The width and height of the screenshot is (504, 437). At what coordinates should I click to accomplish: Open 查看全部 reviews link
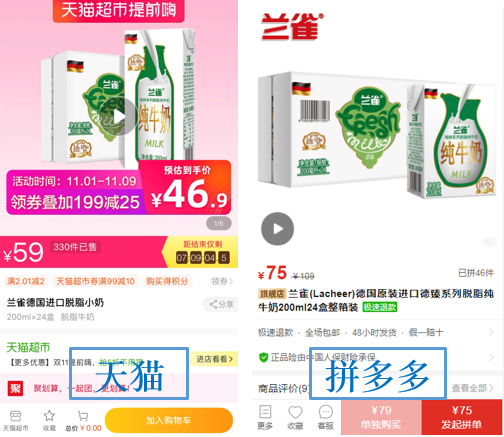[x=473, y=388]
